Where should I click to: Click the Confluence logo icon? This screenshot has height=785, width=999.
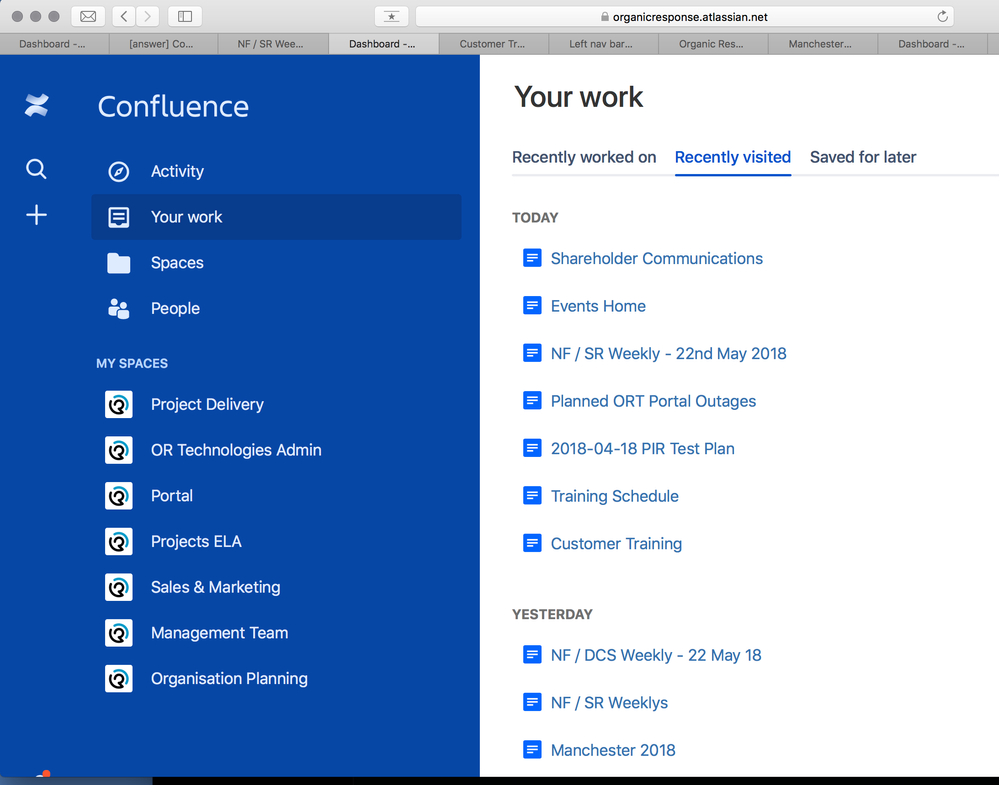pyautogui.click(x=36, y=105)
